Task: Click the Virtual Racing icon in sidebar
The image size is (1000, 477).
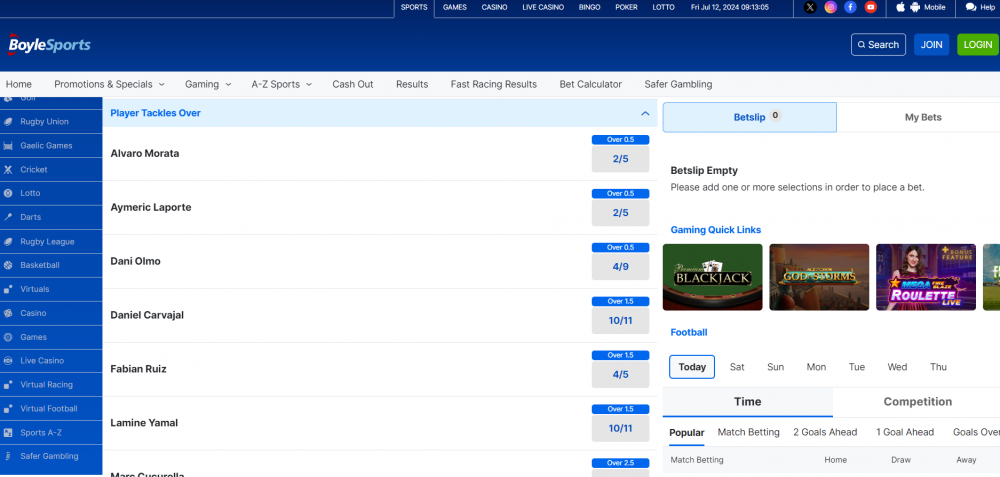Action: [x=8, y=385]
